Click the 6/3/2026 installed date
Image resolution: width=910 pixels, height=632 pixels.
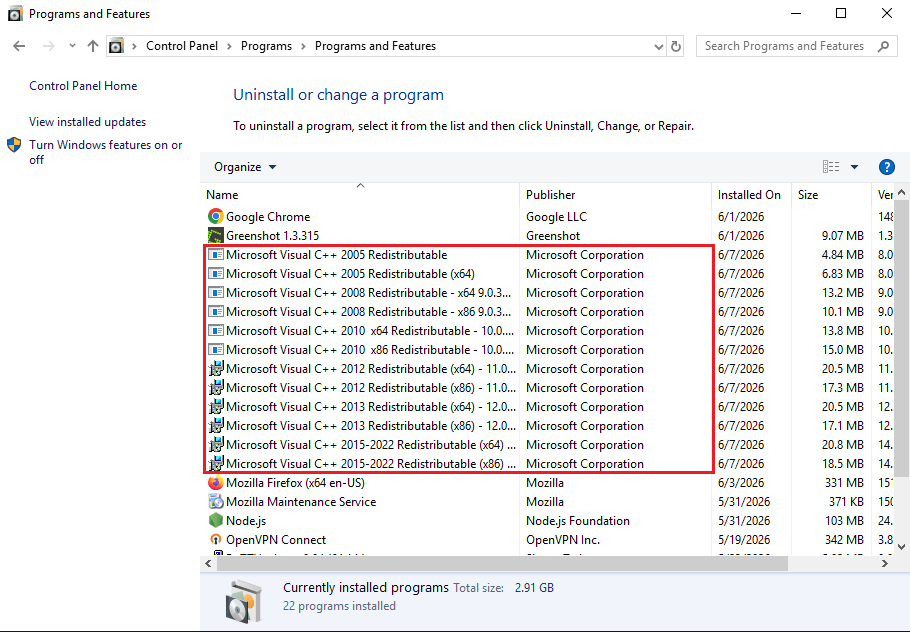click(741, 483)
